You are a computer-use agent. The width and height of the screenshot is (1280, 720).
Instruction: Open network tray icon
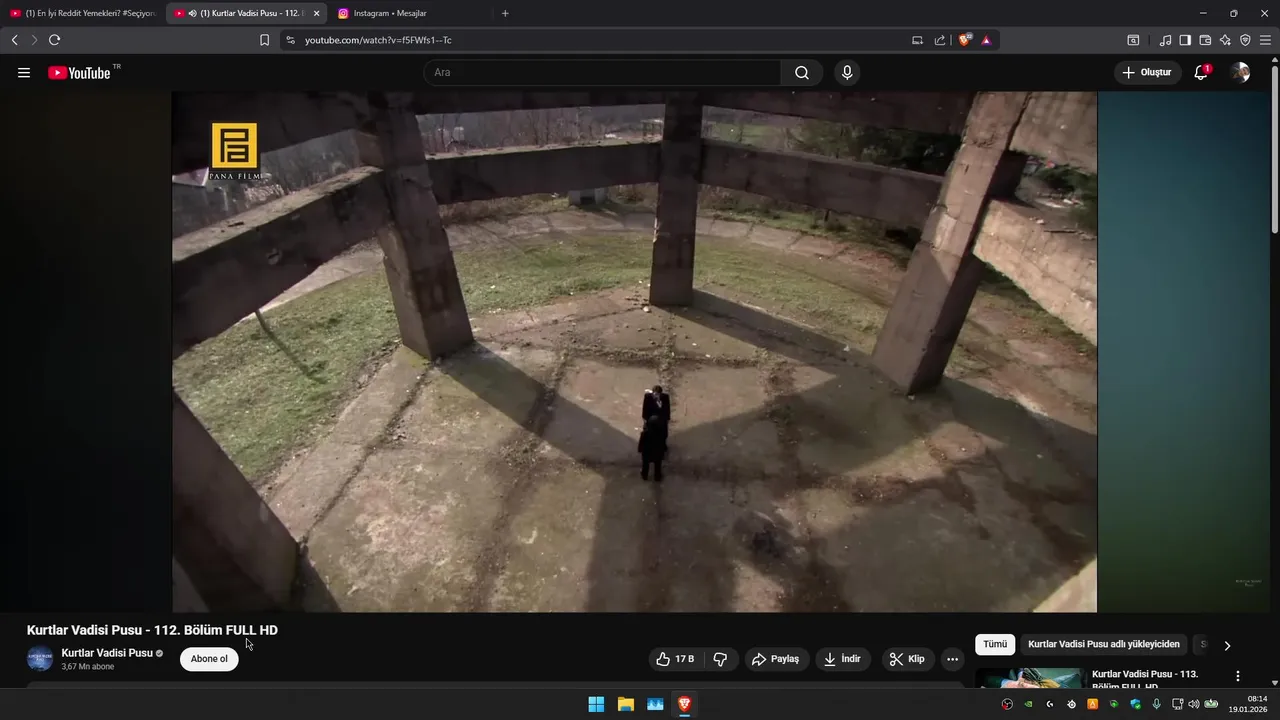(x=1178, y=704)
